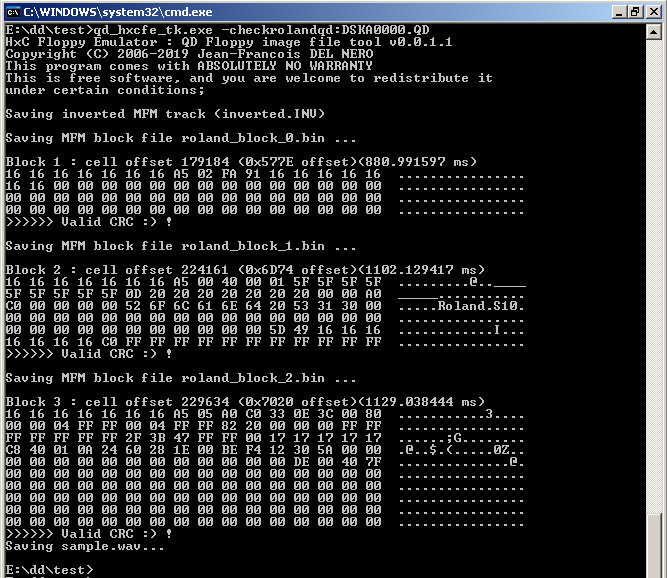Click the hex row containing 5D 49 16 16 16

point(265,330)
